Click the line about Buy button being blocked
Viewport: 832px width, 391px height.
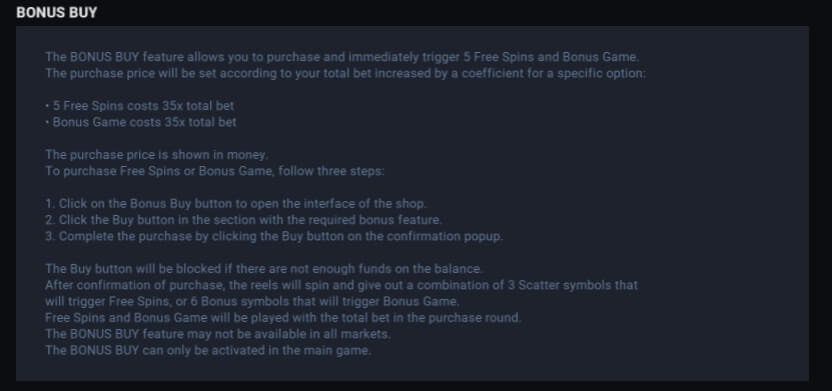click(264, 269)
